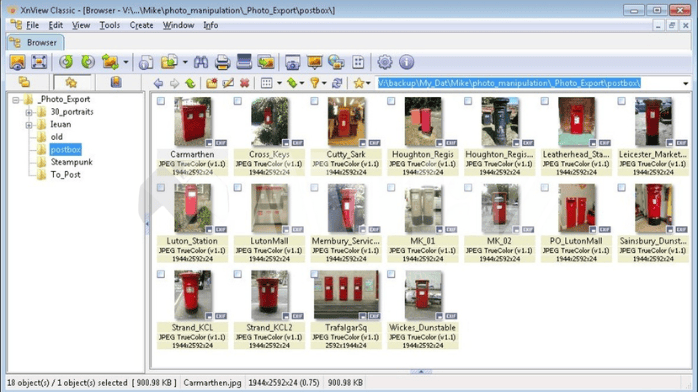This screenshot has width=698, height=392.
Task: Open the Edit menu
Action: (56, 25)
